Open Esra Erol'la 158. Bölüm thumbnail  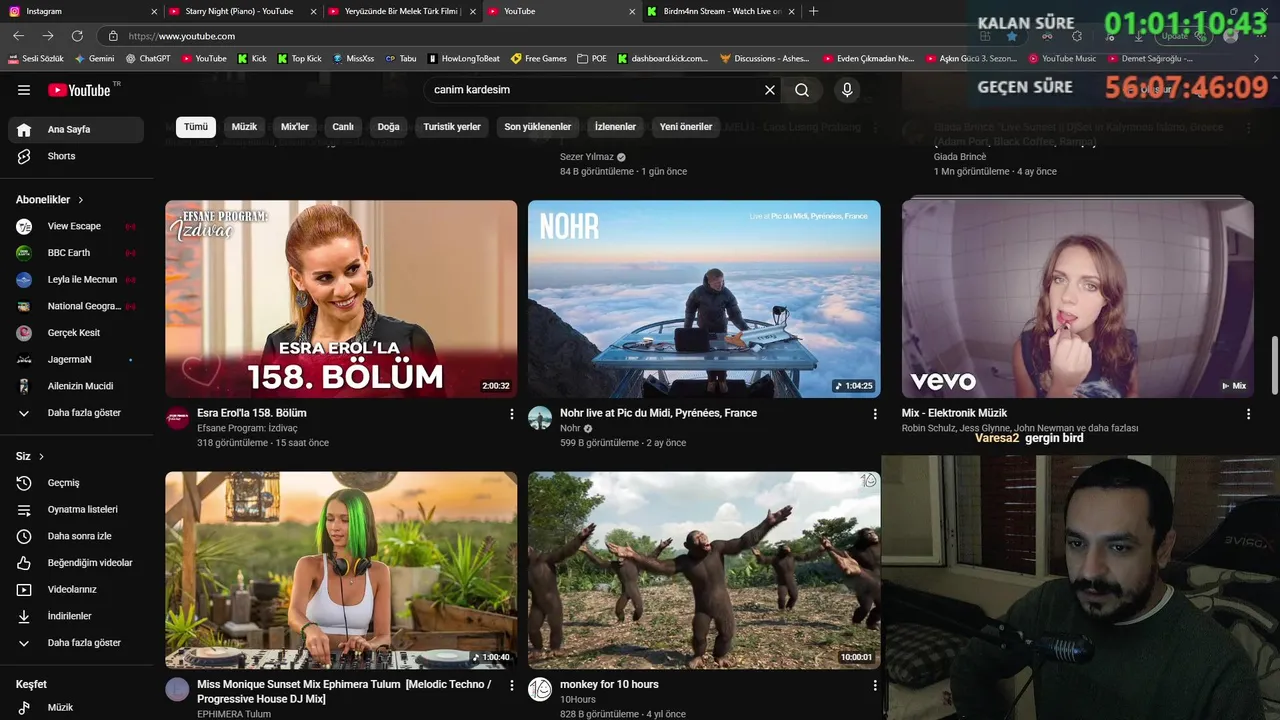coord(341,299)
